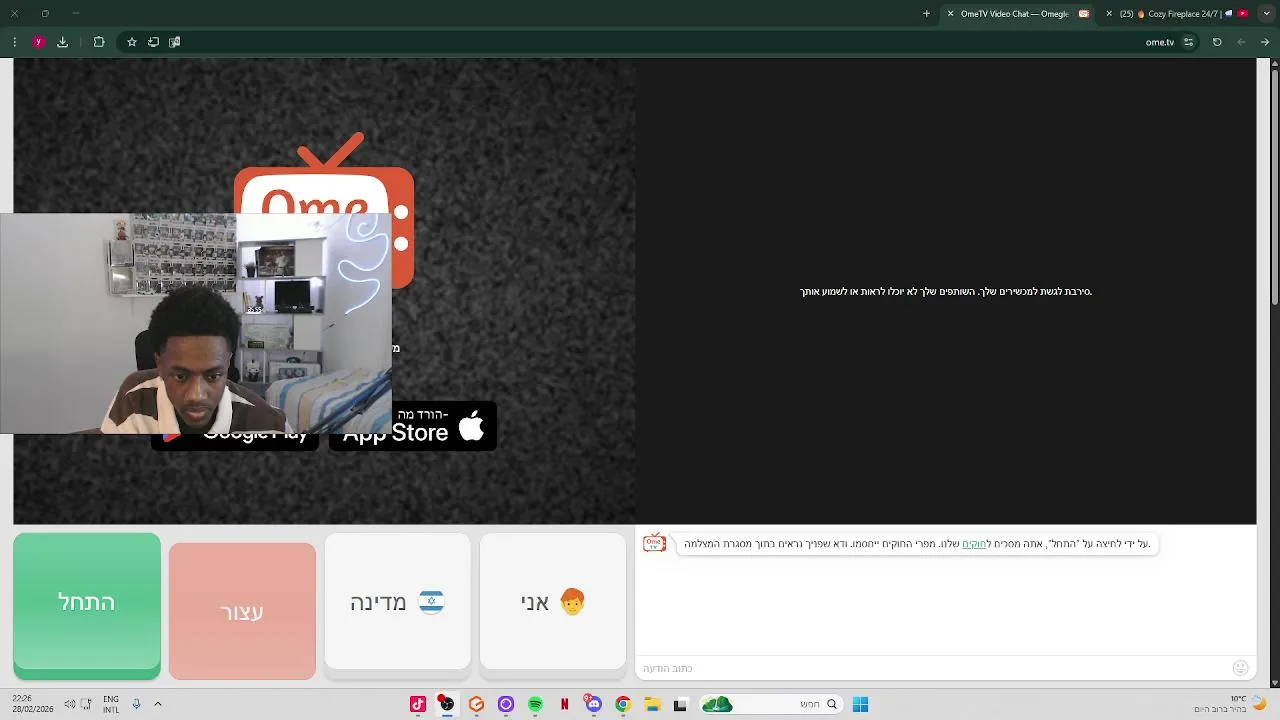The image size is (1280, 720).
Task: Open the Windows Start menu
Action: 860,704
